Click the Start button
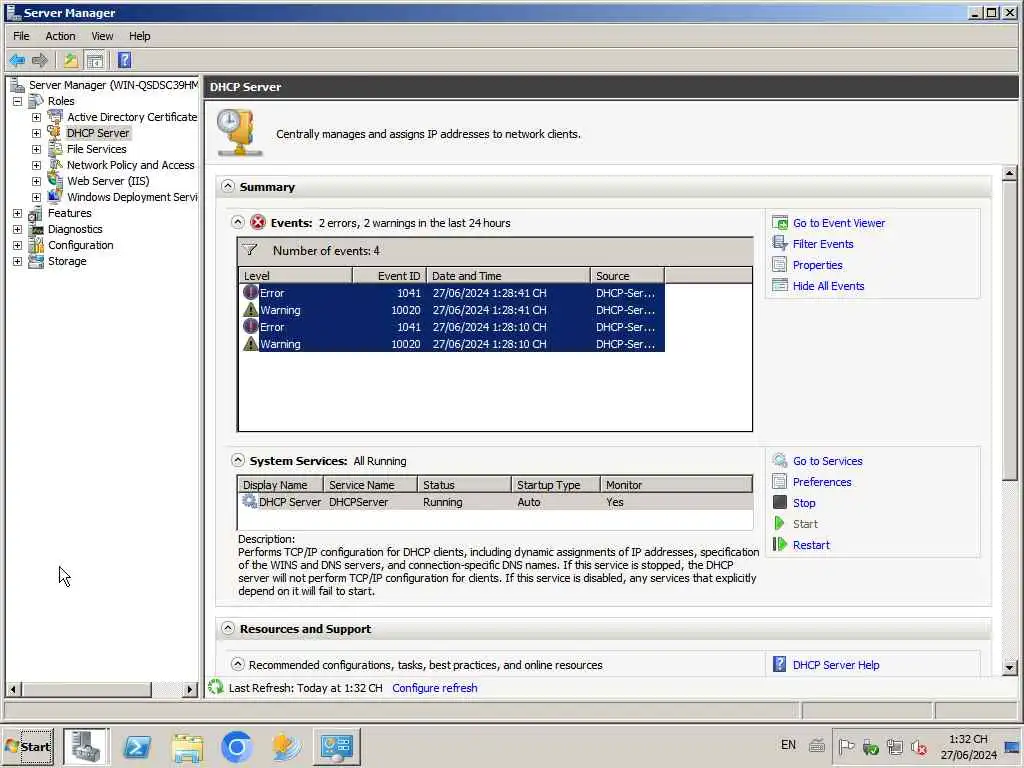Screen dimensions: 1024x768 (x=28, y=746)
